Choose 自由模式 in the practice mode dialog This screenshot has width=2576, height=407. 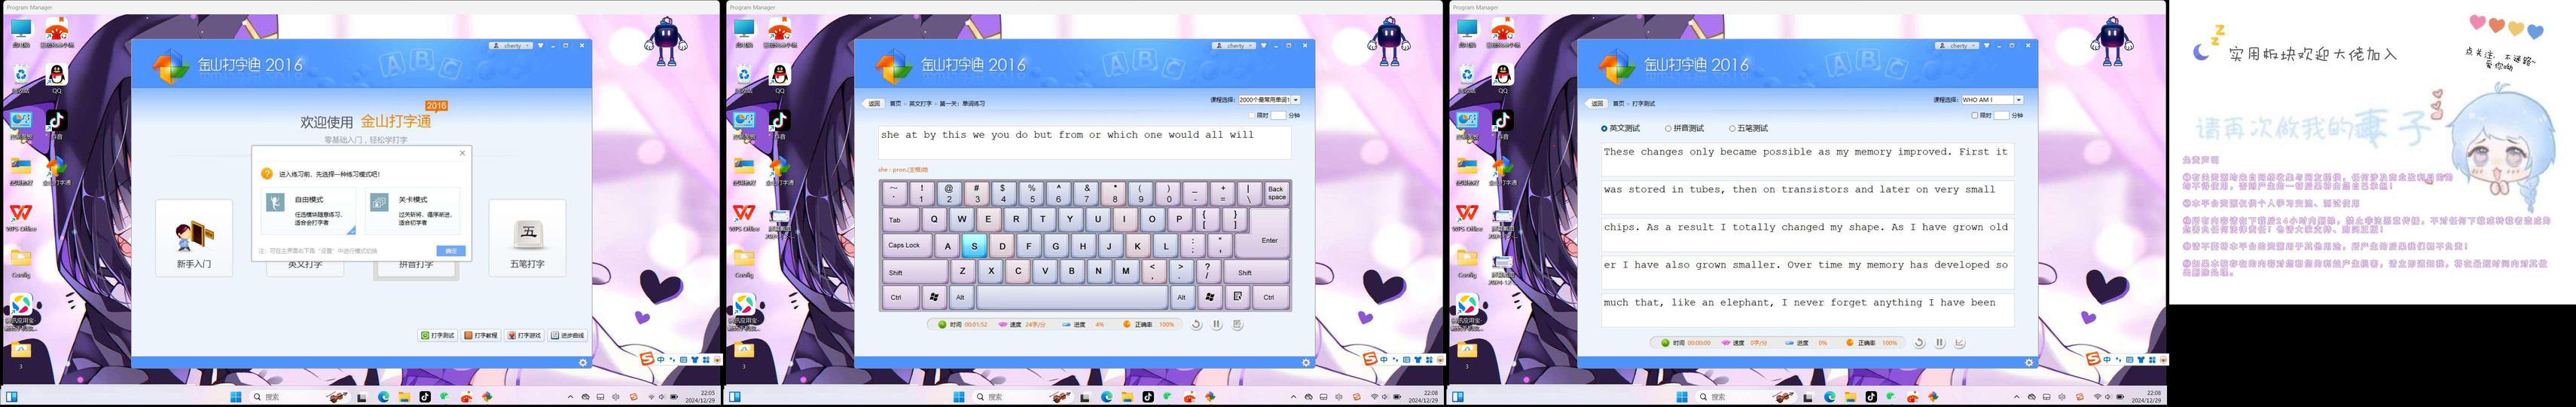pyautogui.click(x=310, y=212)
